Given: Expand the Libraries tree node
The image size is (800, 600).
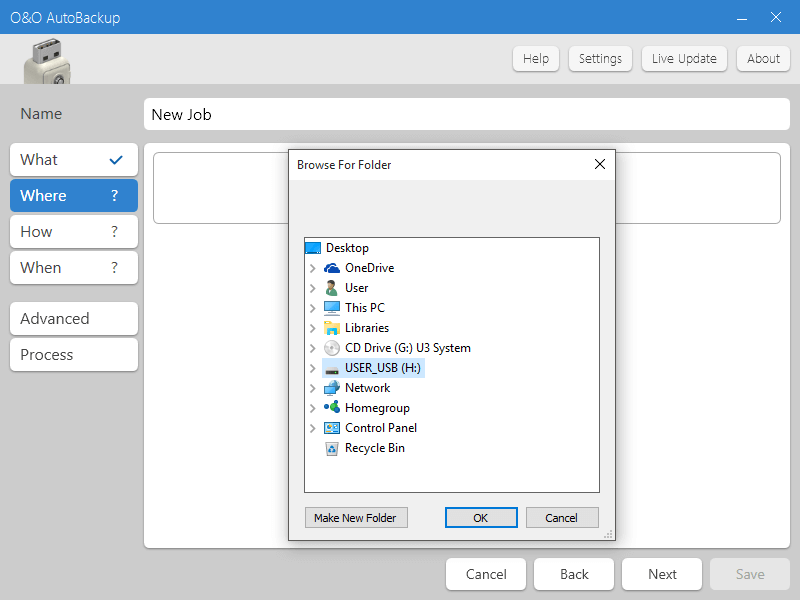Looking at the screenshot, I should [x=313, y=328].
